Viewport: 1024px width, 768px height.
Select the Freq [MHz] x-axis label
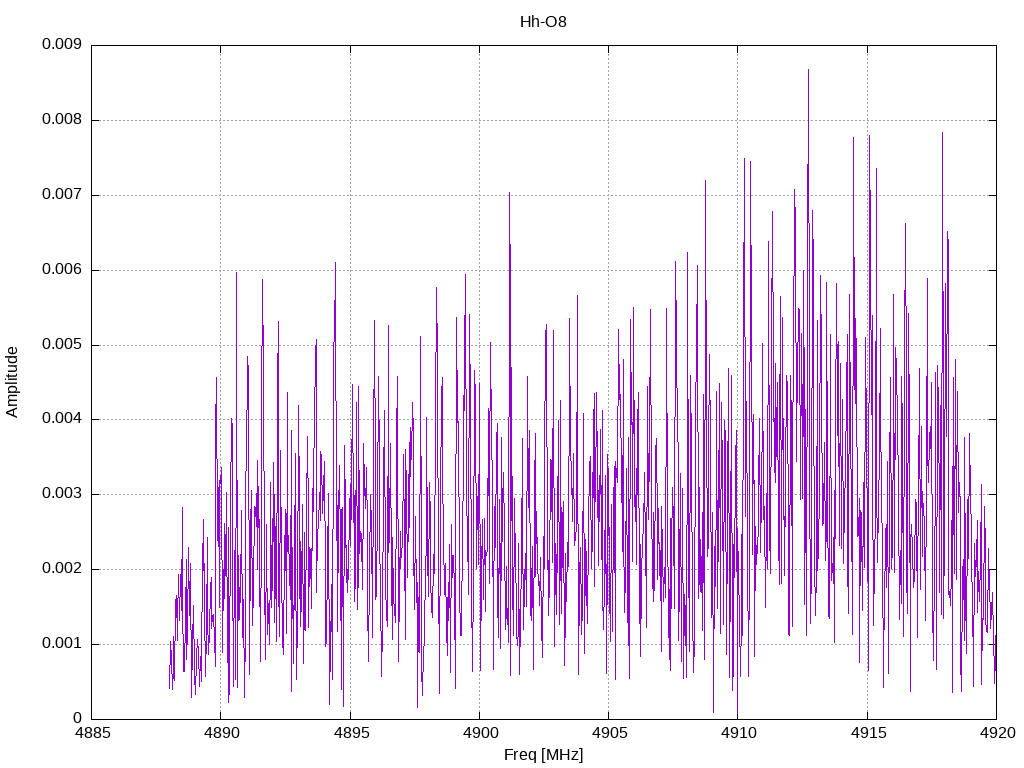[x=543, y=755]
